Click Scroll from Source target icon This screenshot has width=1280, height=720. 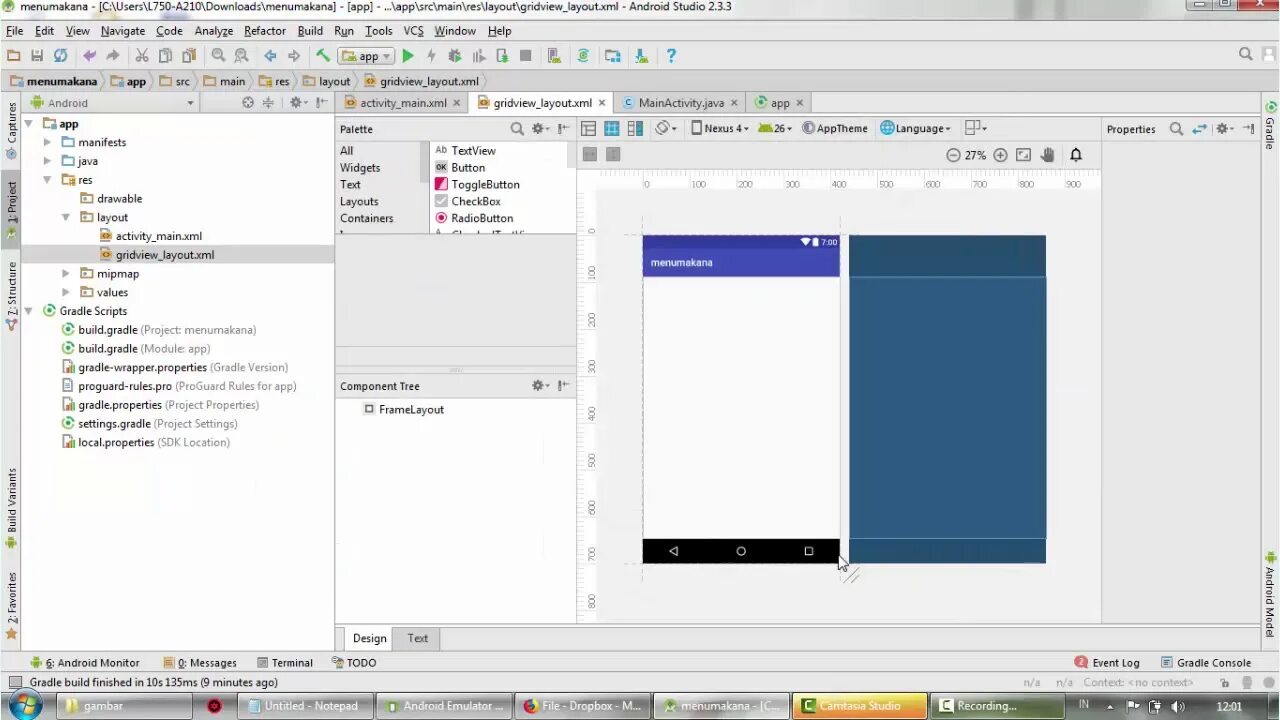[x=248, y=102]
